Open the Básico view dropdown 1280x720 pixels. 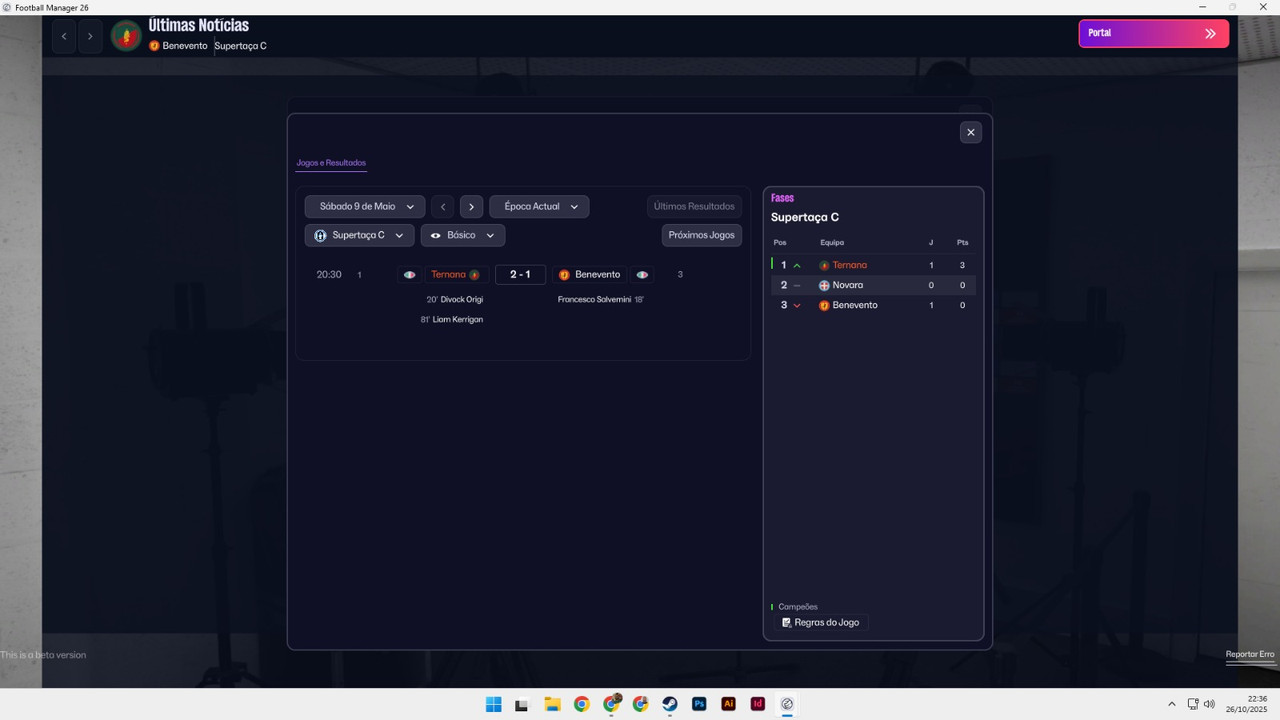click(462, 235)
